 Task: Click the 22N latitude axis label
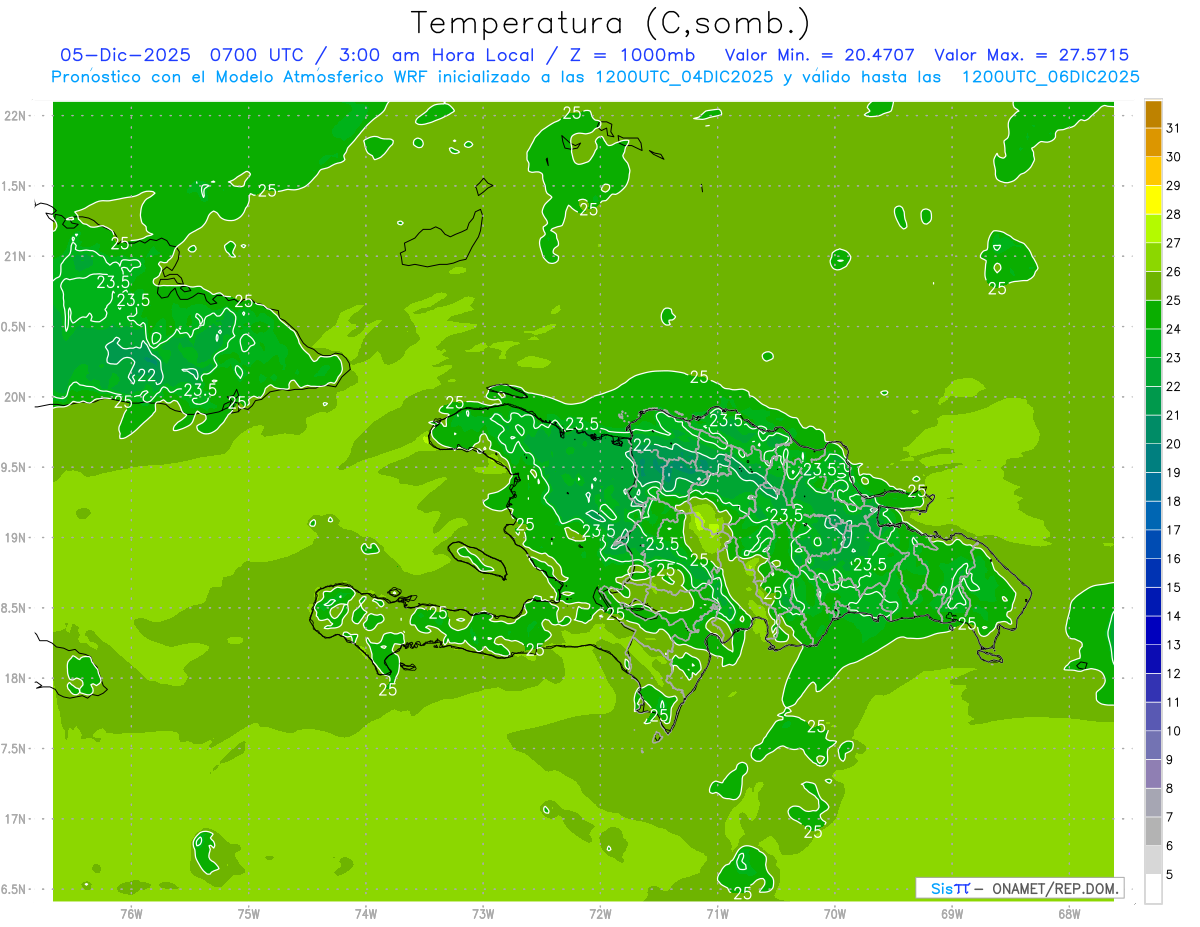pos(15,116)
